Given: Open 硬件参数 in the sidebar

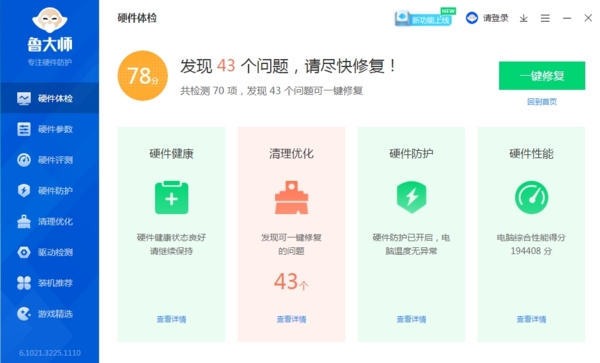Looking at the screenshot, I should 49,129.
